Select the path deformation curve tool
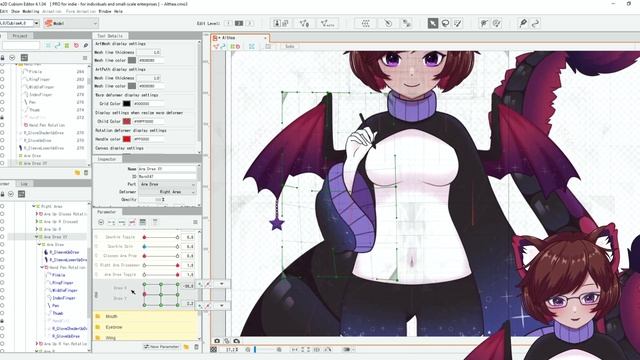The width and height of the screenshot is (640, 360). tap(536, 23)
